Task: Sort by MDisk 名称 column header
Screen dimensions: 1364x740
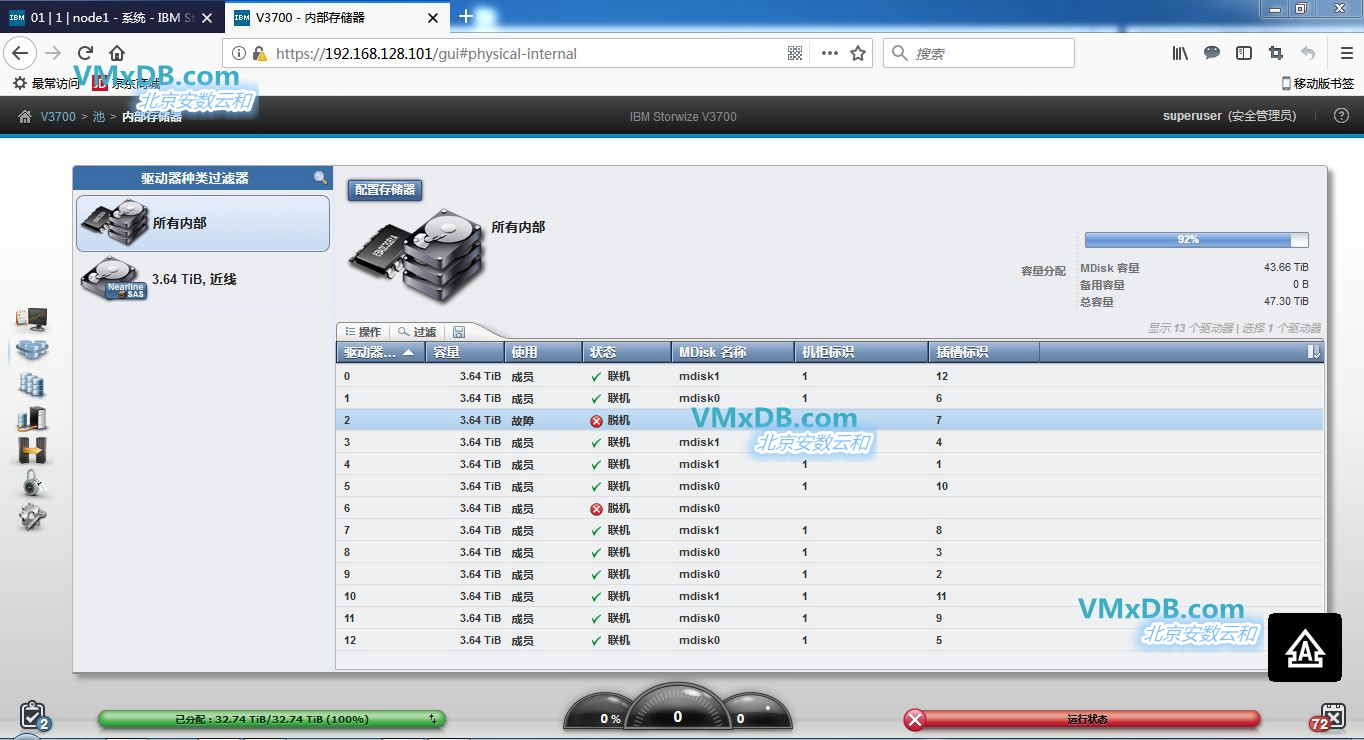Action: pyautogui.click(x=733, y=352)
